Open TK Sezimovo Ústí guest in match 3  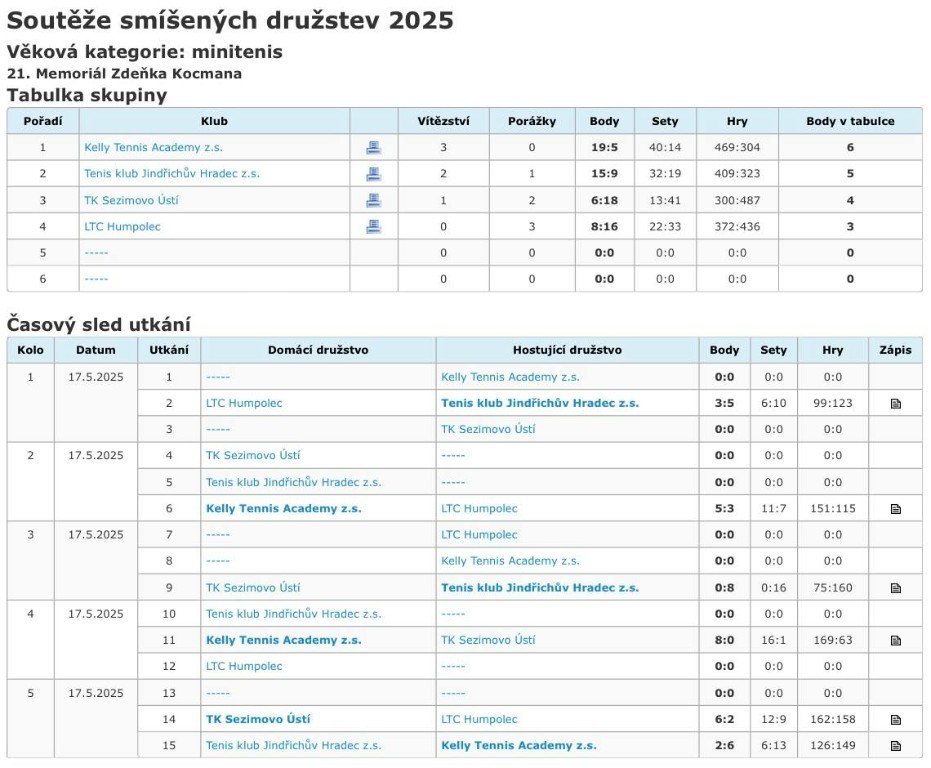tap(488, 429)
